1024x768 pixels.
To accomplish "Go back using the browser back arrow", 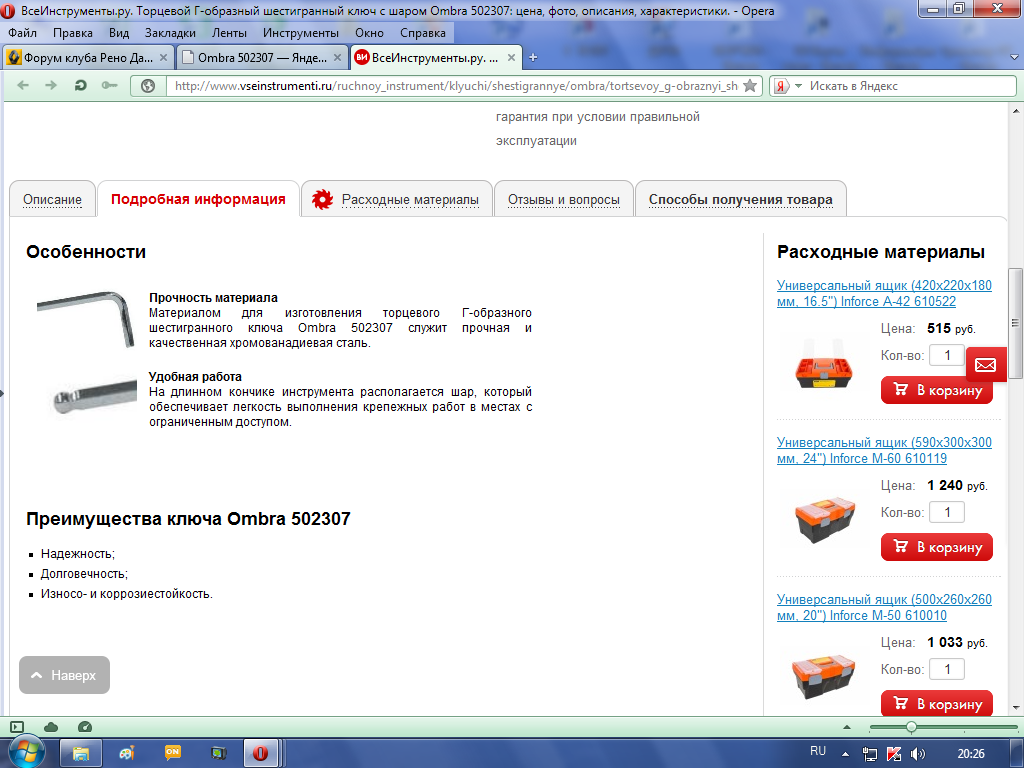I will coord(23,86).
